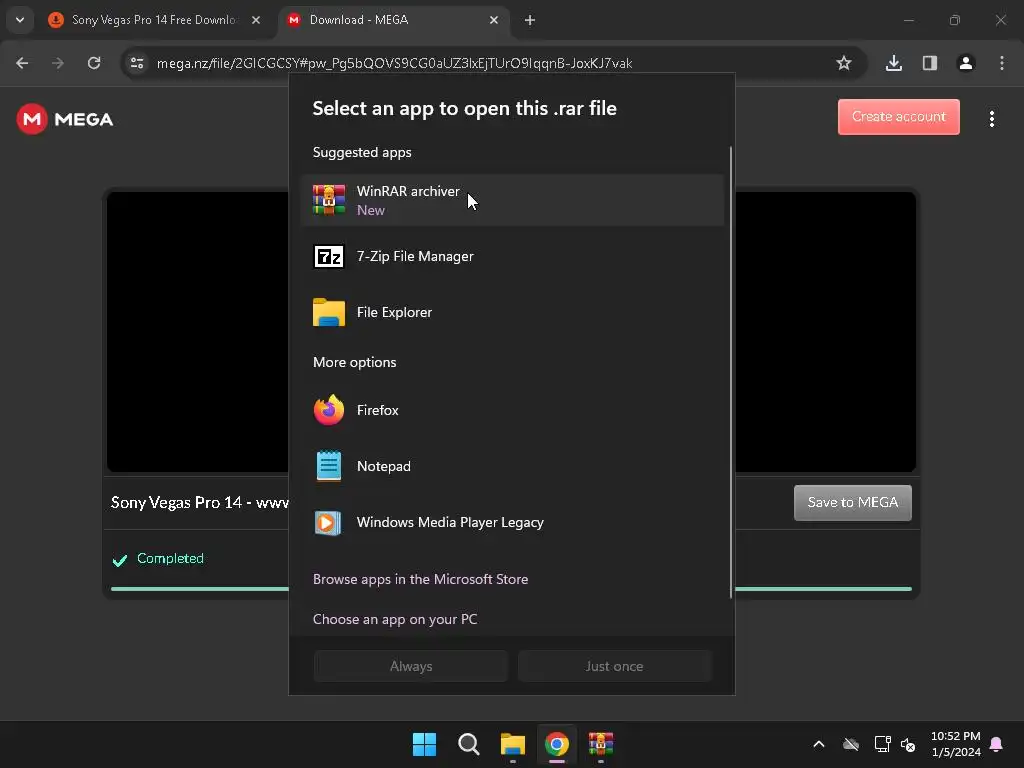This screenshot has width=1024, height=768.
Task: Open a new browser tab
Action: (x=530, y=20)
